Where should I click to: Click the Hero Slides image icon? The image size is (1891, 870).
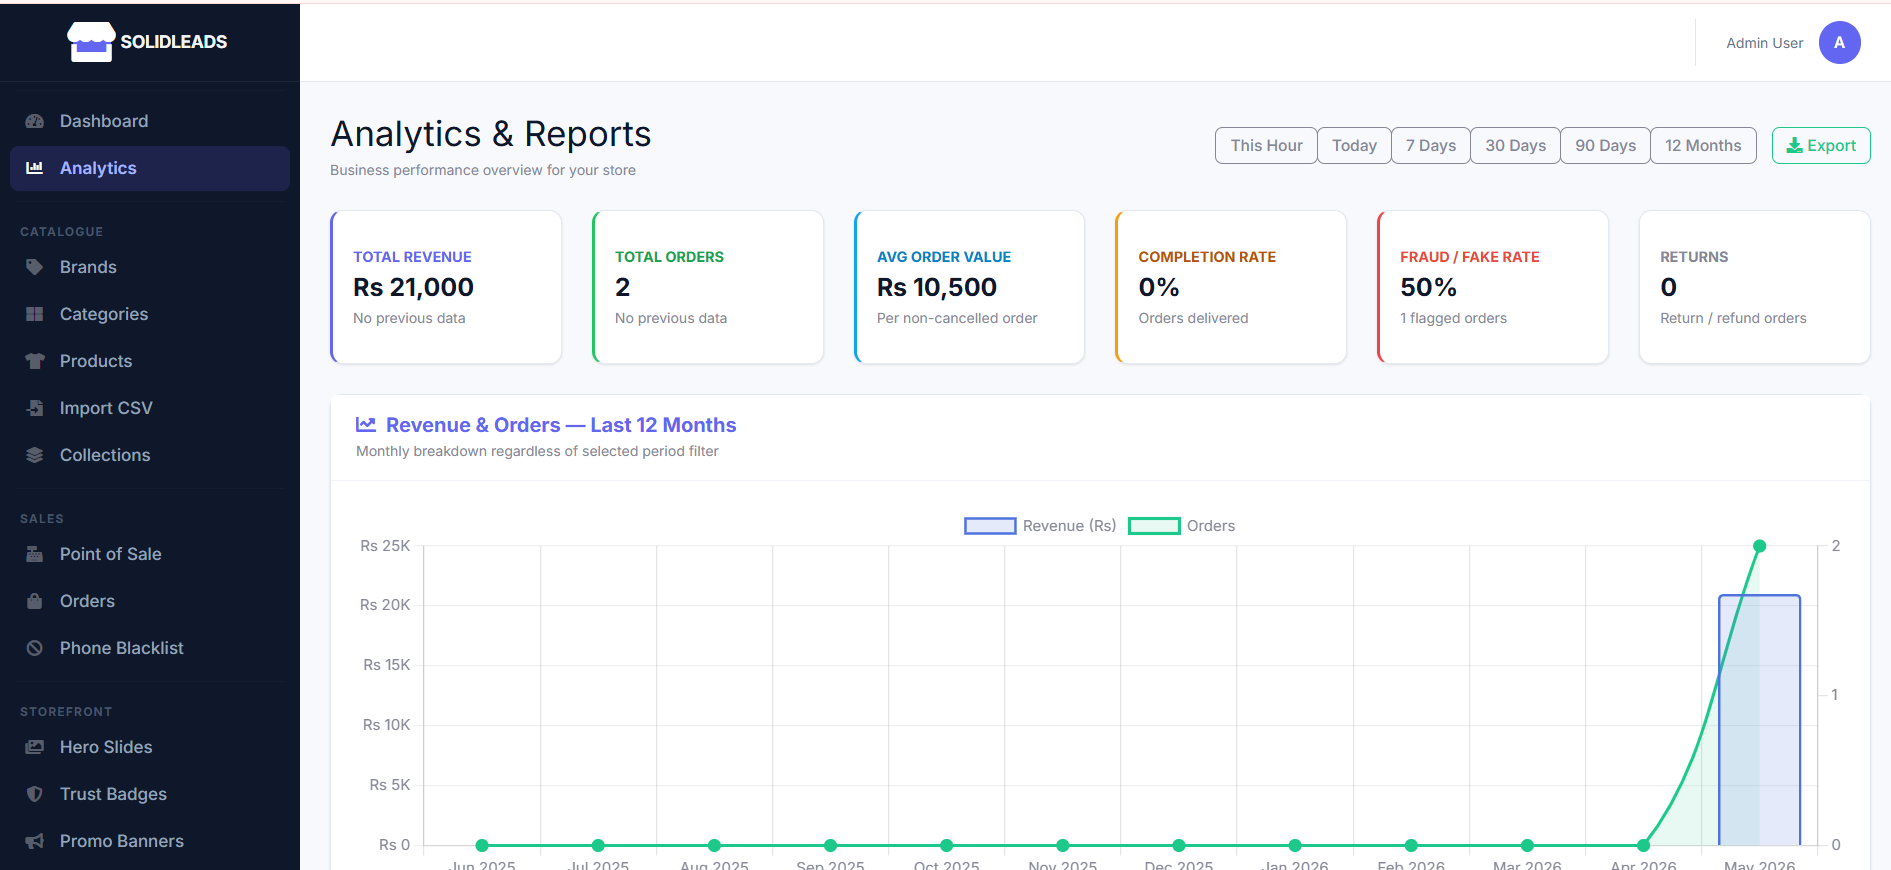tap(35, 747)
